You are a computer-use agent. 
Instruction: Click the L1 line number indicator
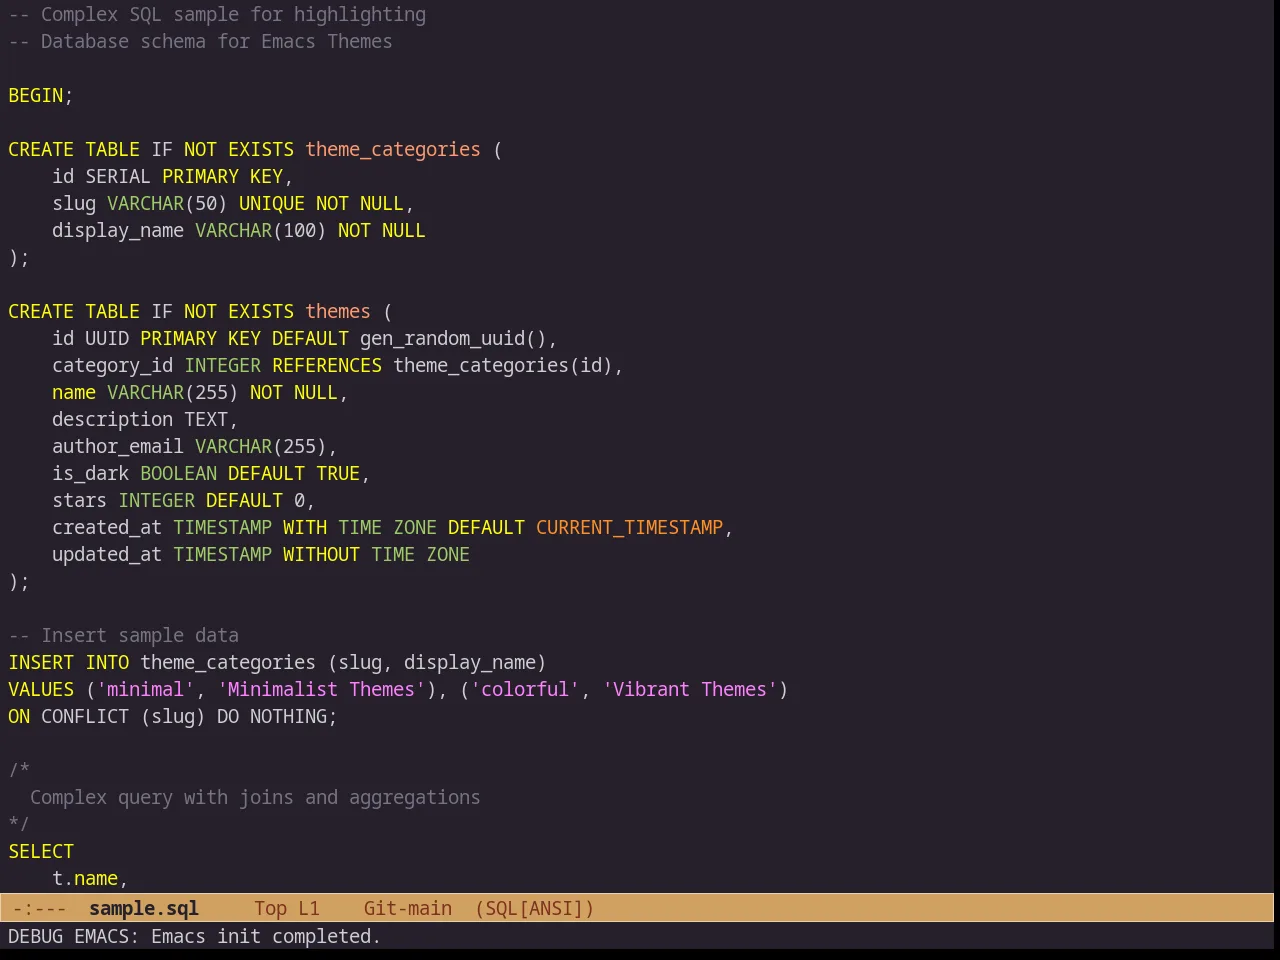[309, 908]
